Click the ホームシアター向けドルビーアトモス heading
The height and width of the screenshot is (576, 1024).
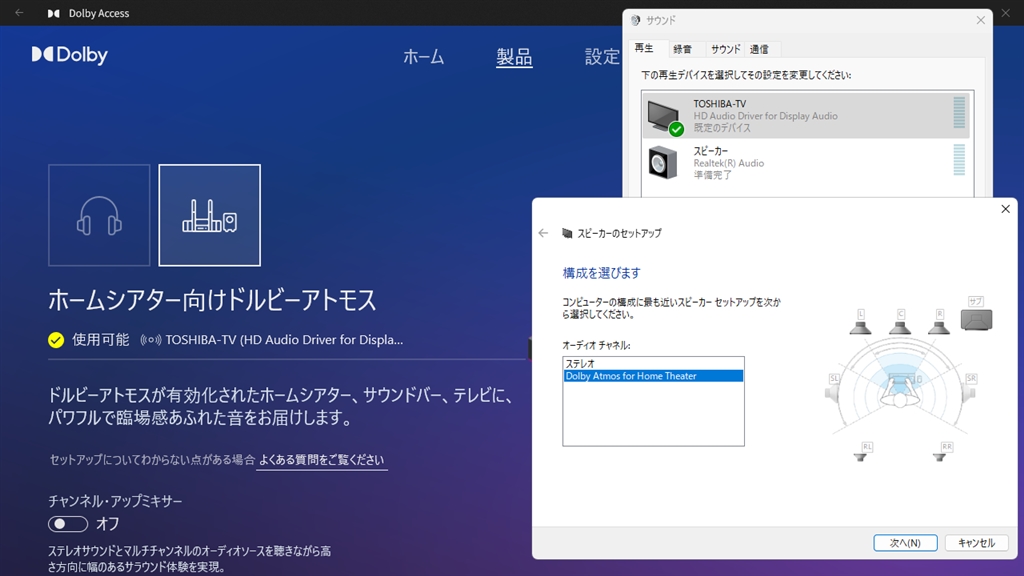[x=212, y=300]
